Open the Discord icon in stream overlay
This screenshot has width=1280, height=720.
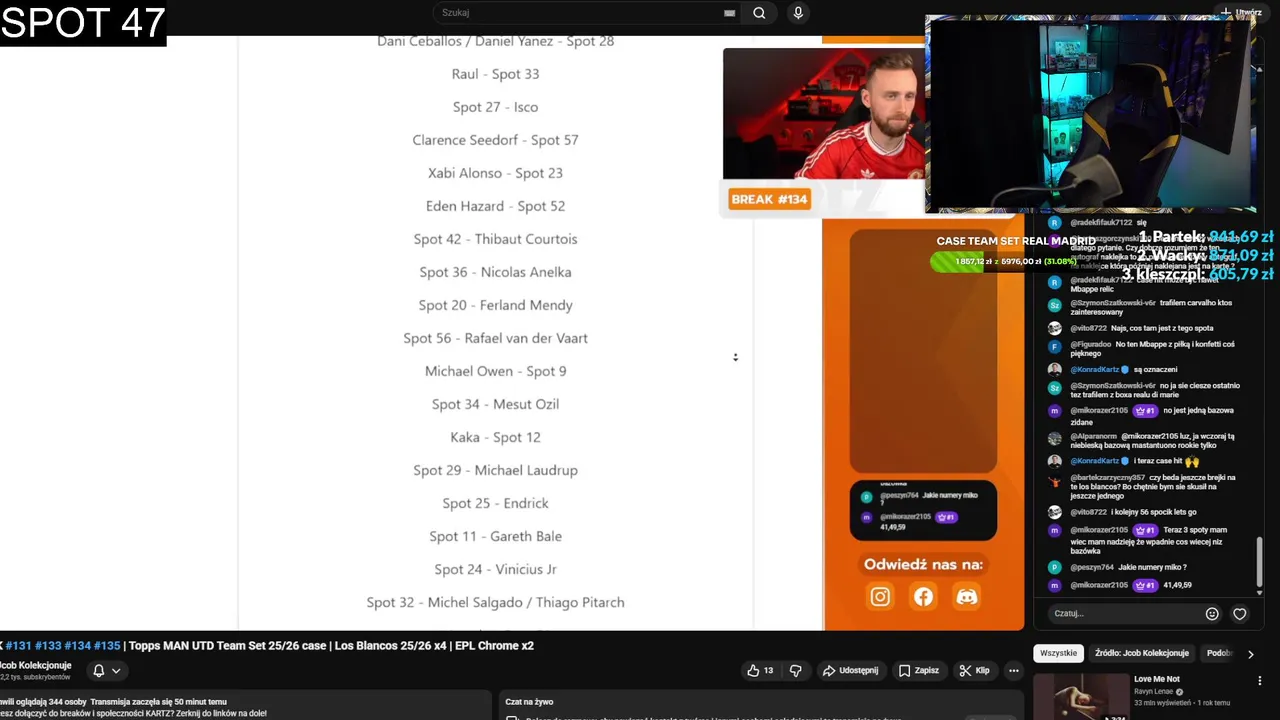point(966,597)
